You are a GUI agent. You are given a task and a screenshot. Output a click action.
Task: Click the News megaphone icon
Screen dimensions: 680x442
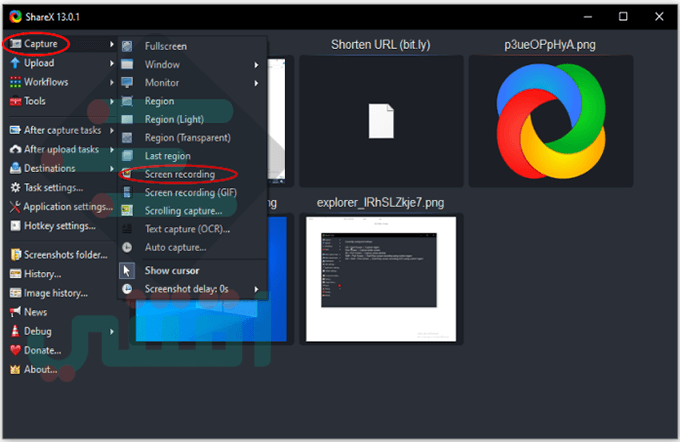[x=15, y=312]
